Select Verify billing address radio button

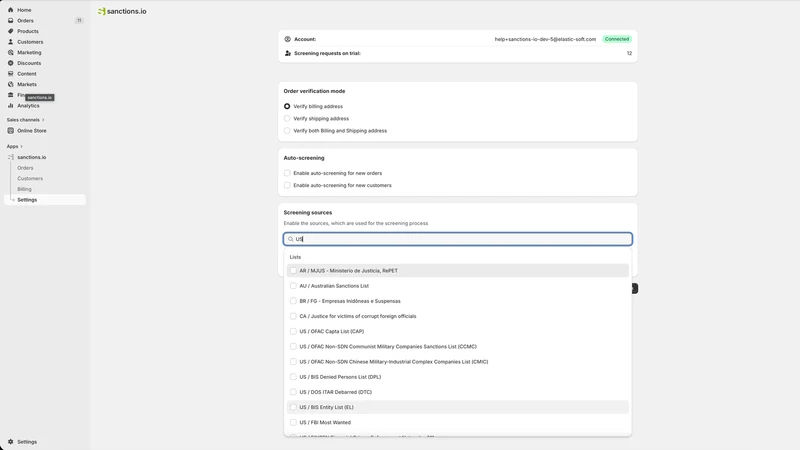(x=287, y=106)
